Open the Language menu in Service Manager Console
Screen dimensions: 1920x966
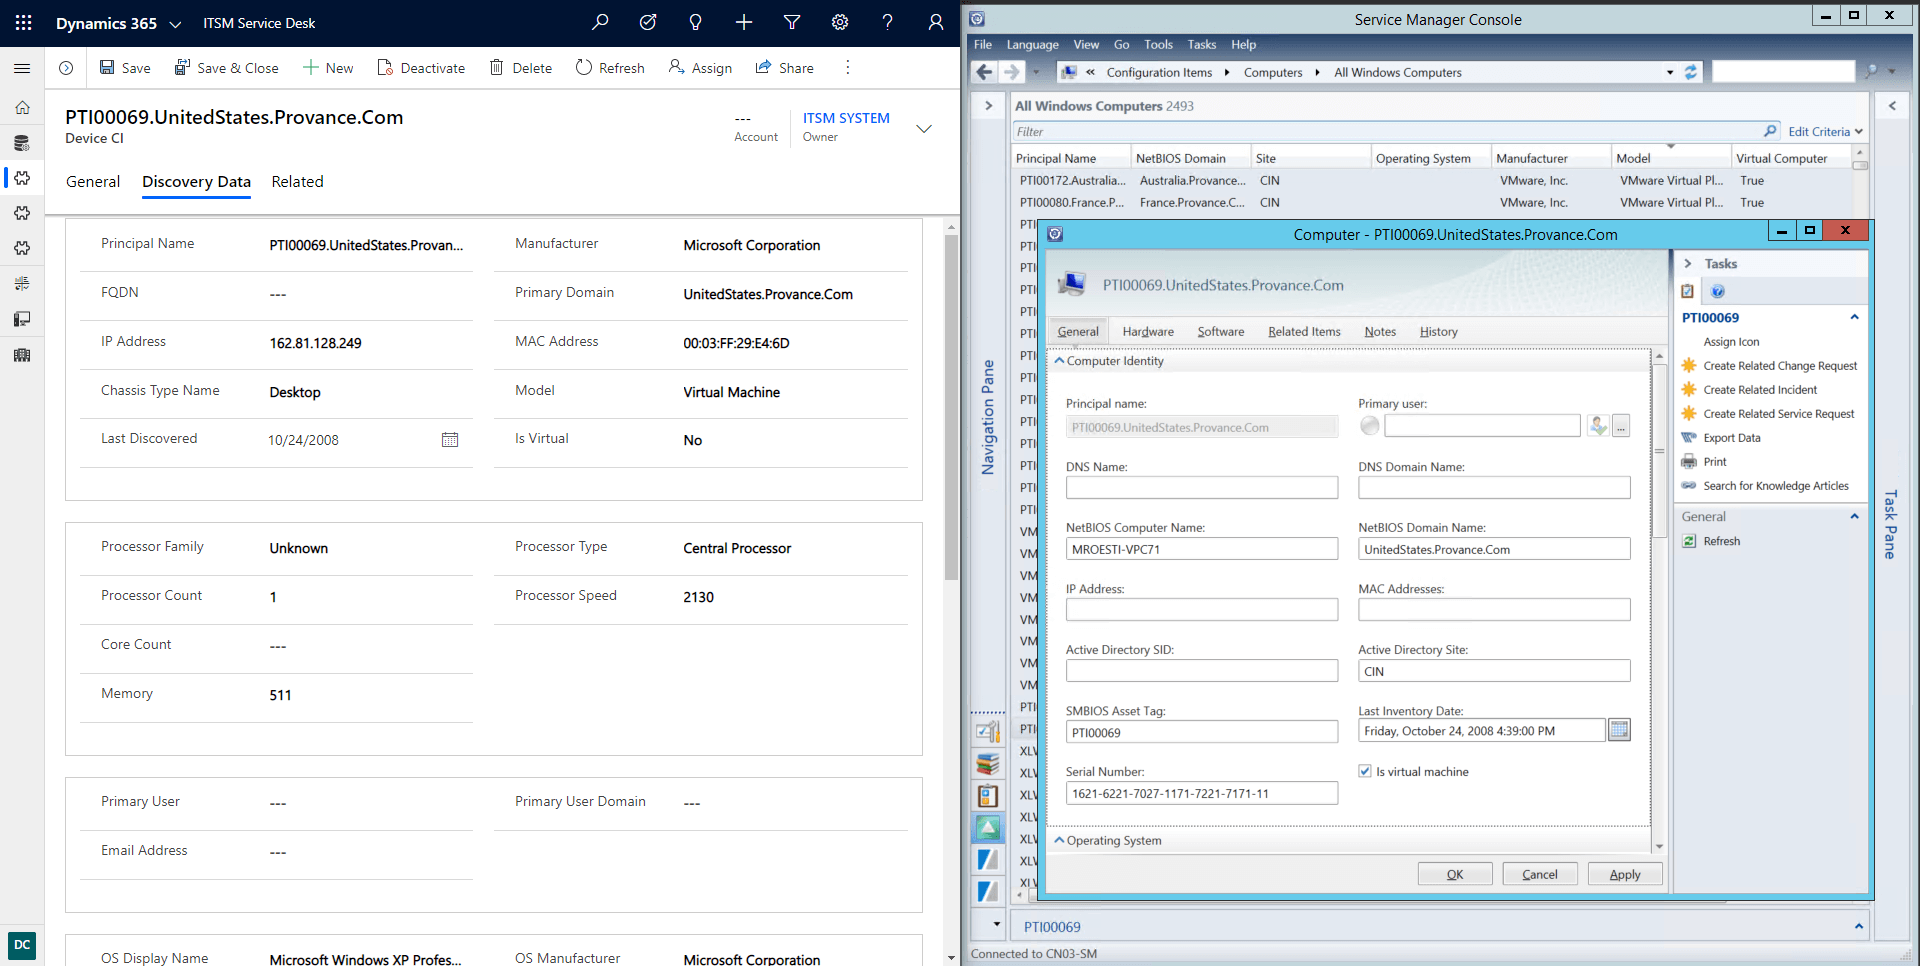pyautogui.click(x=1032, y=45)
